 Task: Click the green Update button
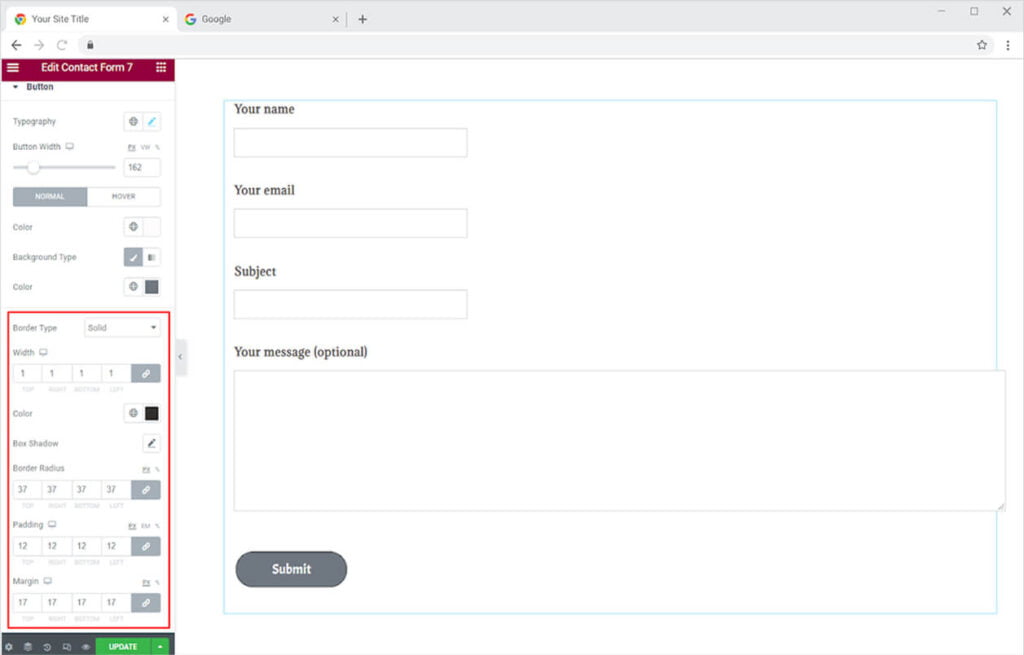[x=123, y=647]
